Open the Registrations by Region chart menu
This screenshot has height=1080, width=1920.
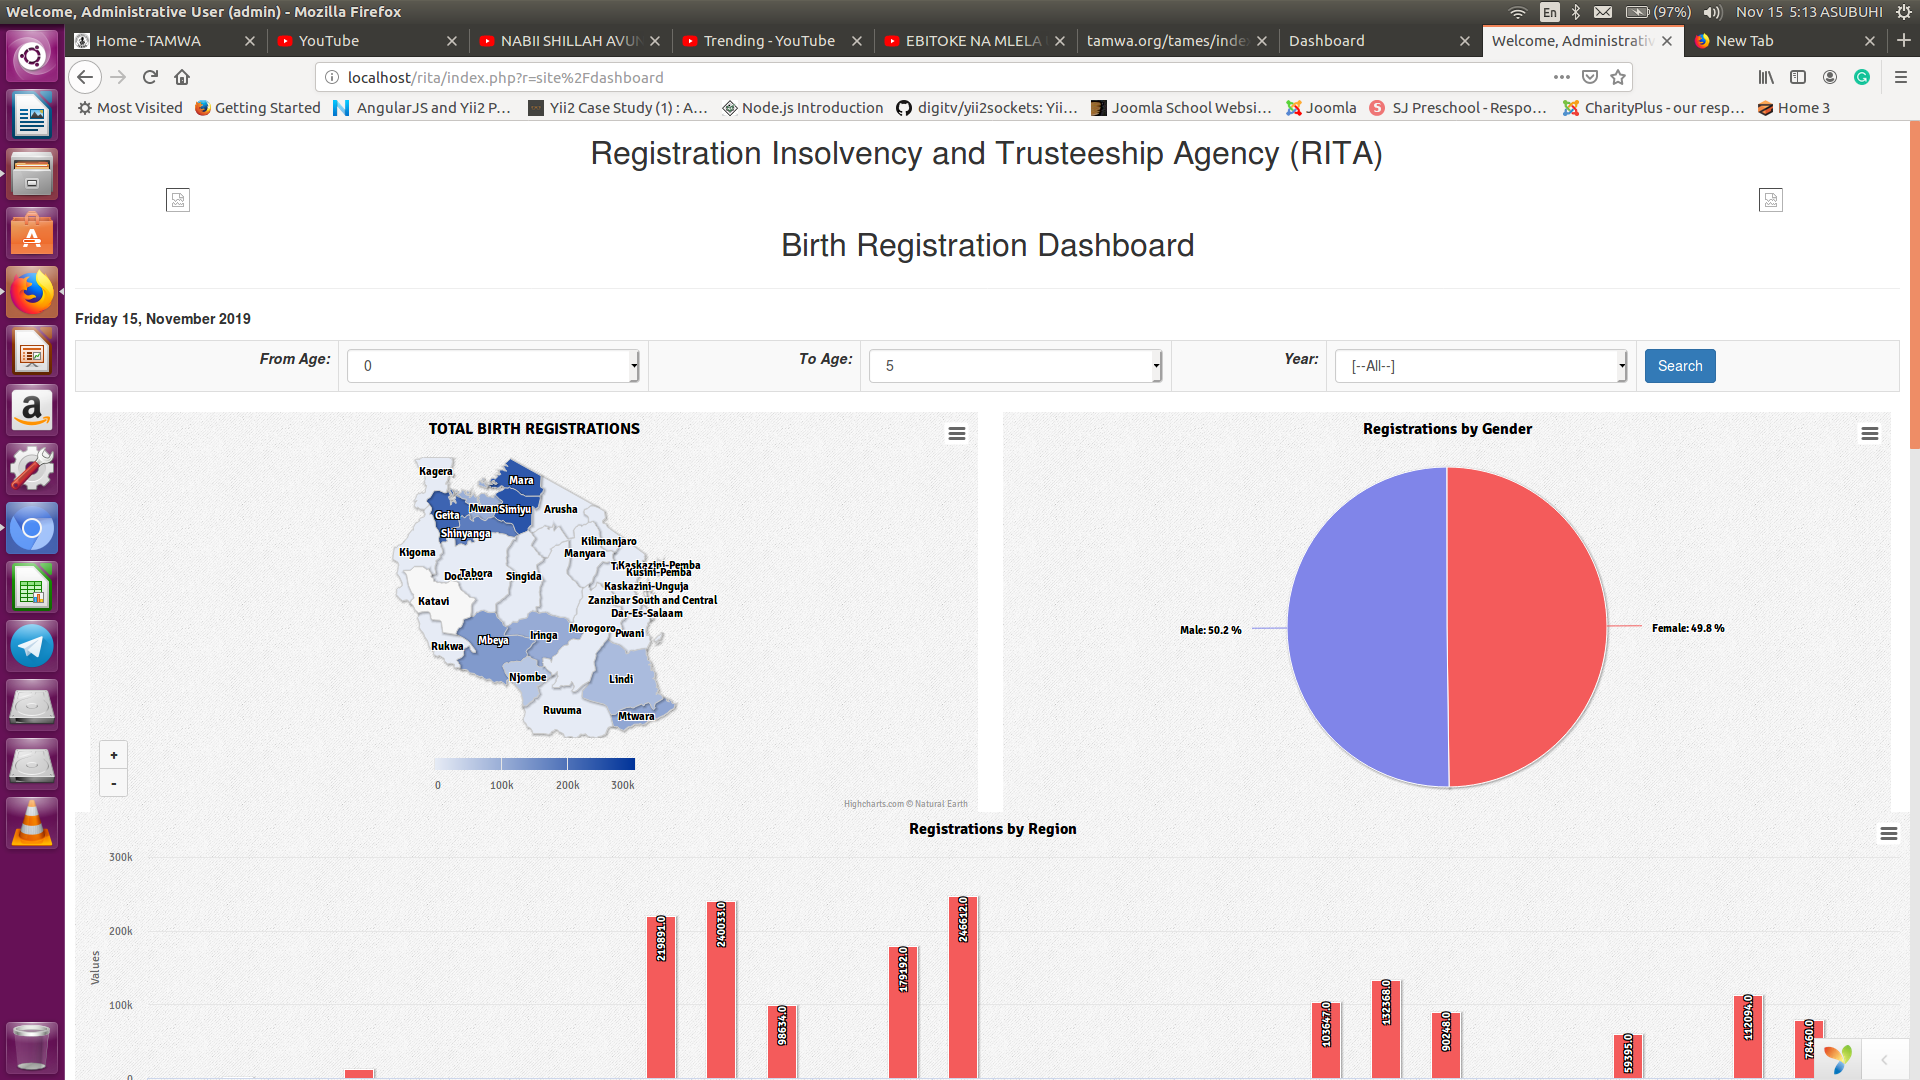1888,834
